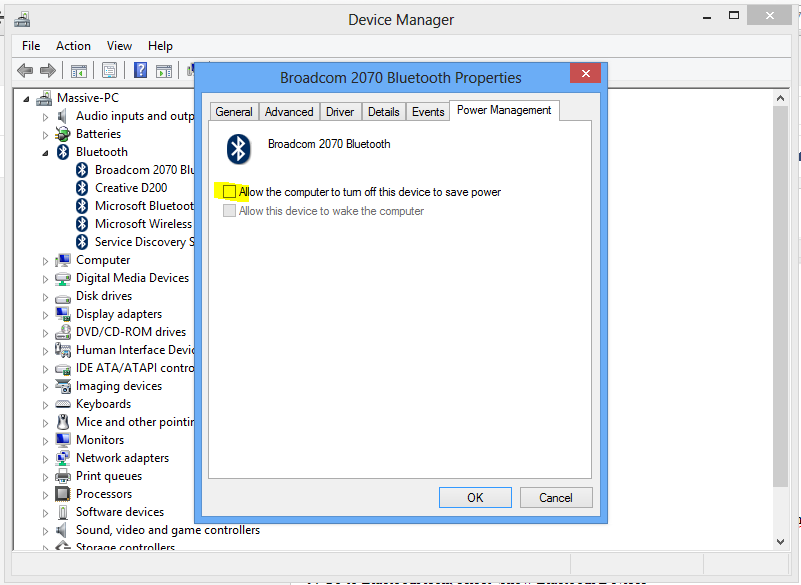Click the device tree scrollbar up arrow
The image size is (801, 585).
point(780,98)
